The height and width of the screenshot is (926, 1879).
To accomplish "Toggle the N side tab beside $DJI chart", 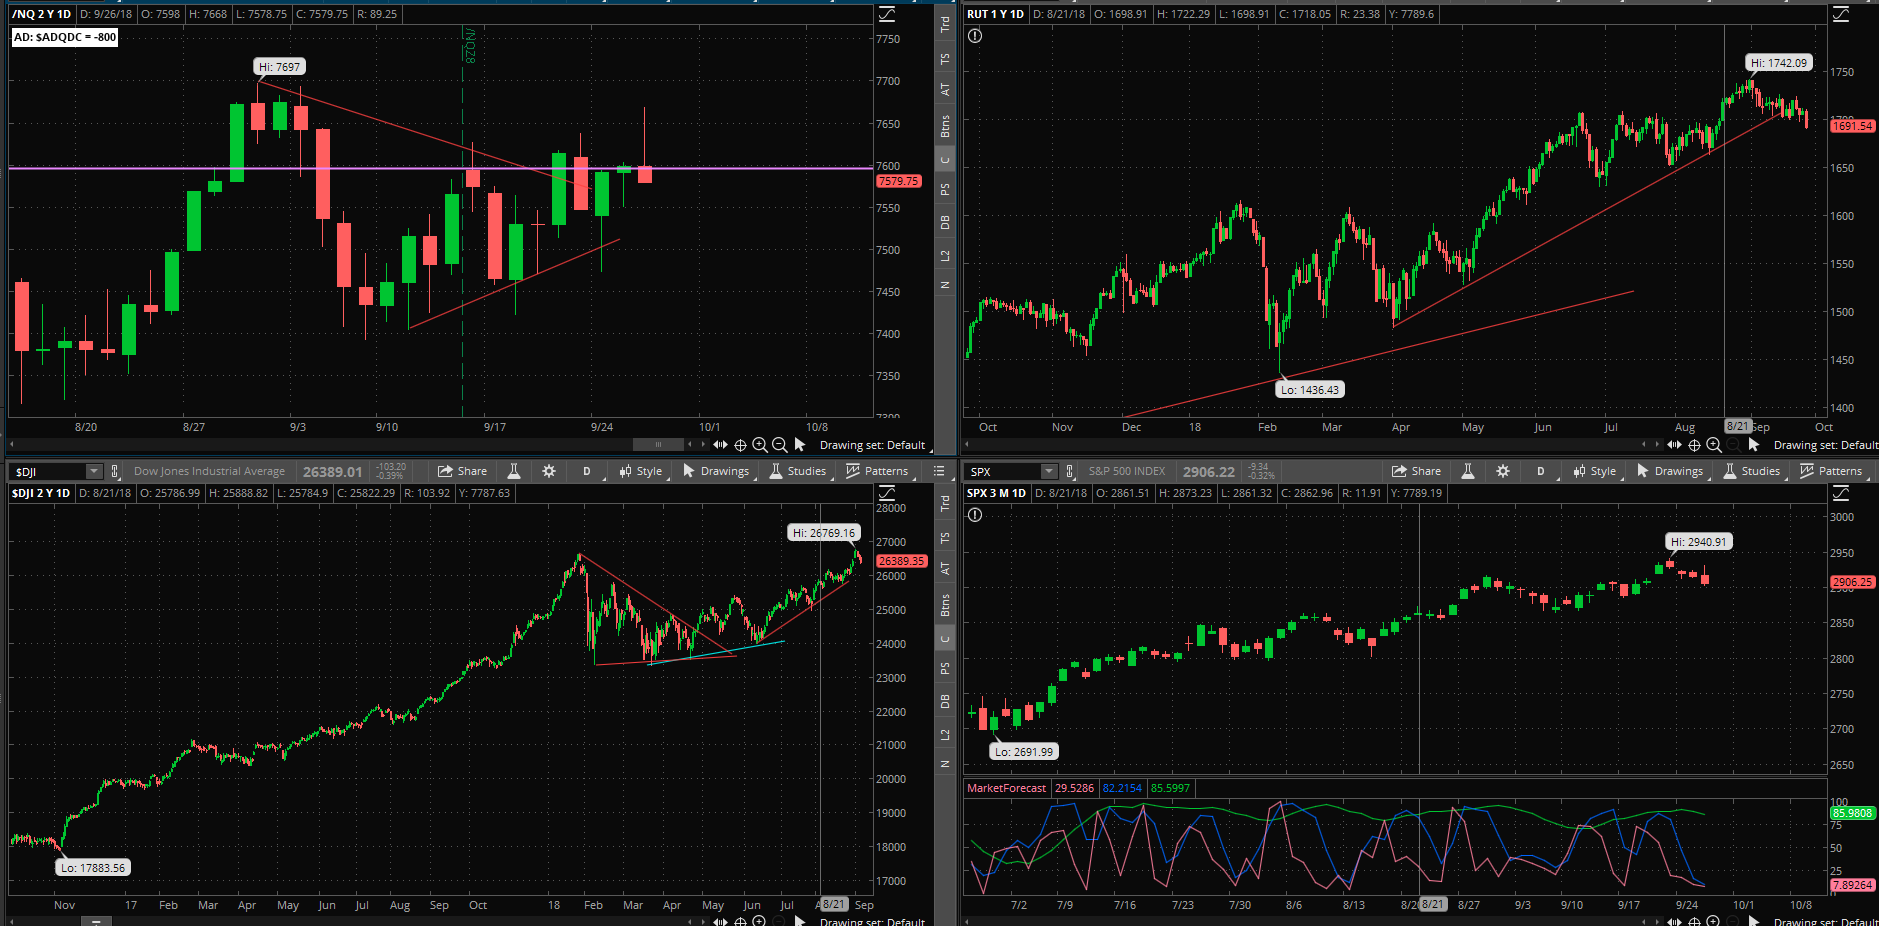I will pos(945,764).
